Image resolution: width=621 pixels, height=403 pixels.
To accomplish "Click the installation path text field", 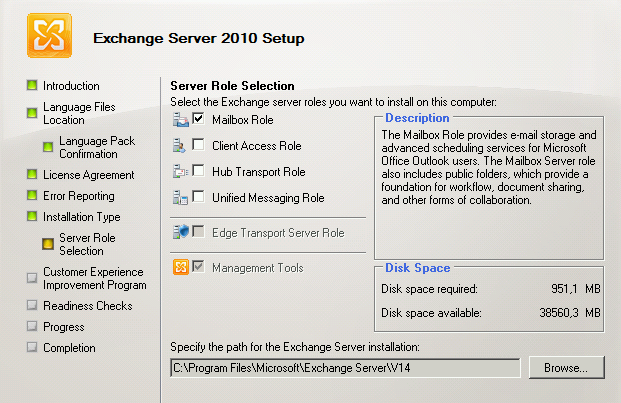I will pos(345,368).
